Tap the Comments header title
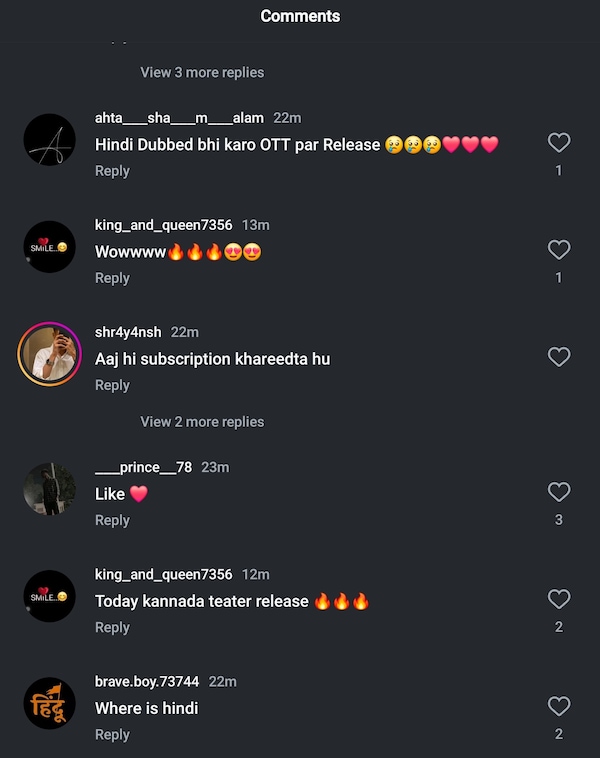 [300, 16]
